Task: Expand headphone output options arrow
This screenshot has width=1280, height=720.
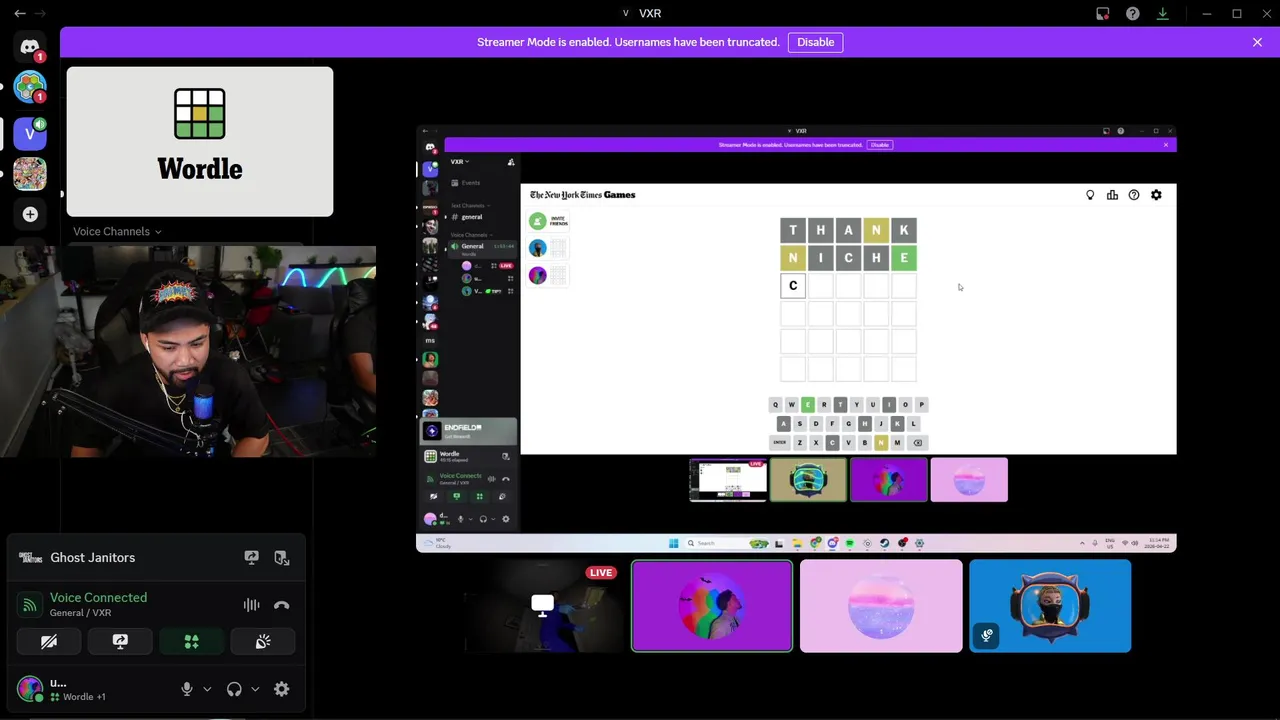Action: pyautogui.click(x=255, y=689)
